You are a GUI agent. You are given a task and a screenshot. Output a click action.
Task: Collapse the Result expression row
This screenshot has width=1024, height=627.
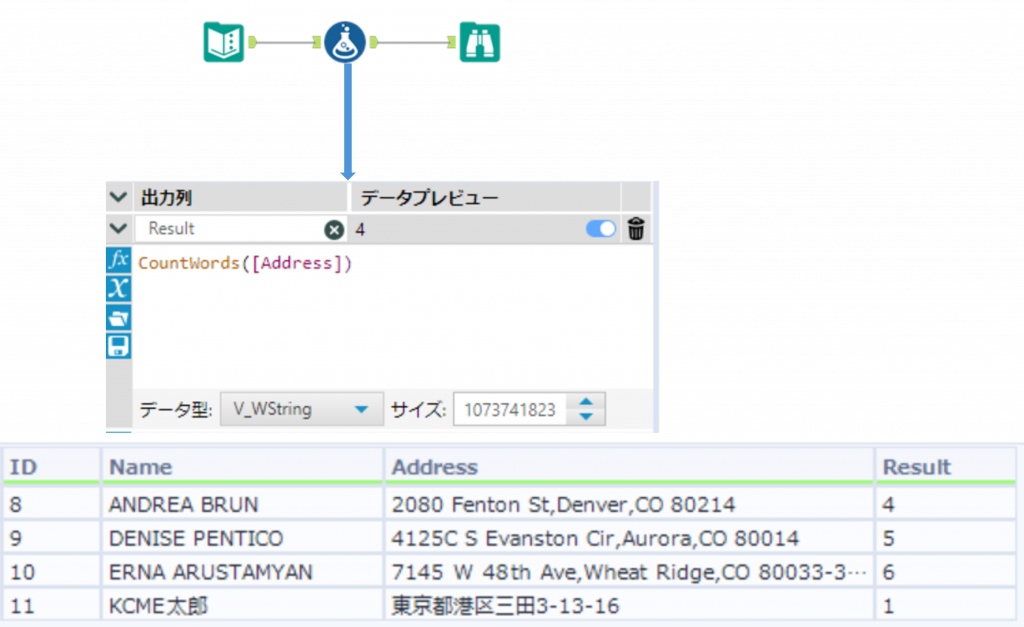pos(119,229)
